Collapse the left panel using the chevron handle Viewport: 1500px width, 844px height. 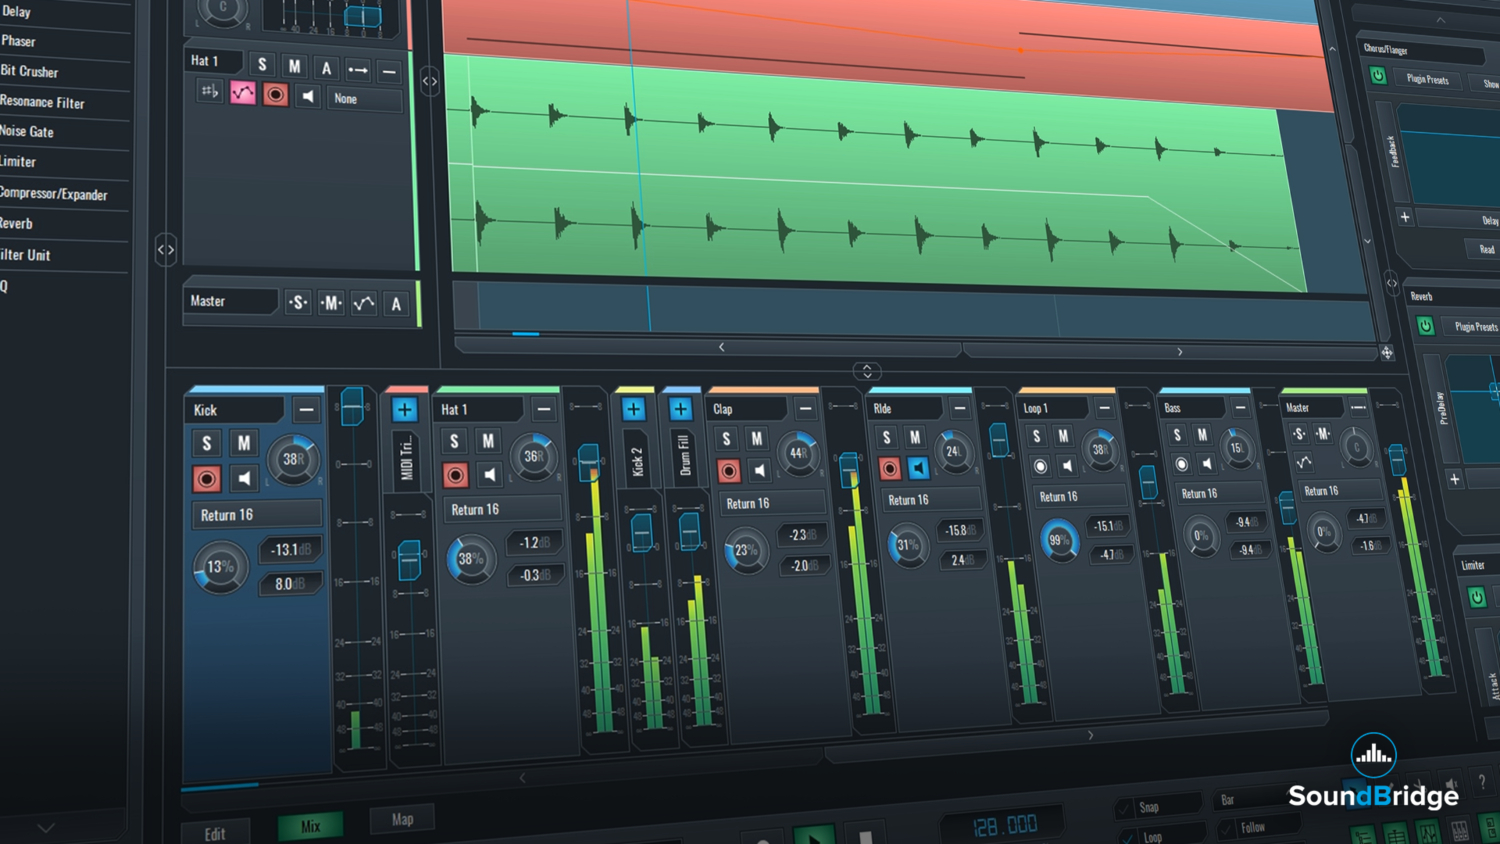(x=166, y=249)
